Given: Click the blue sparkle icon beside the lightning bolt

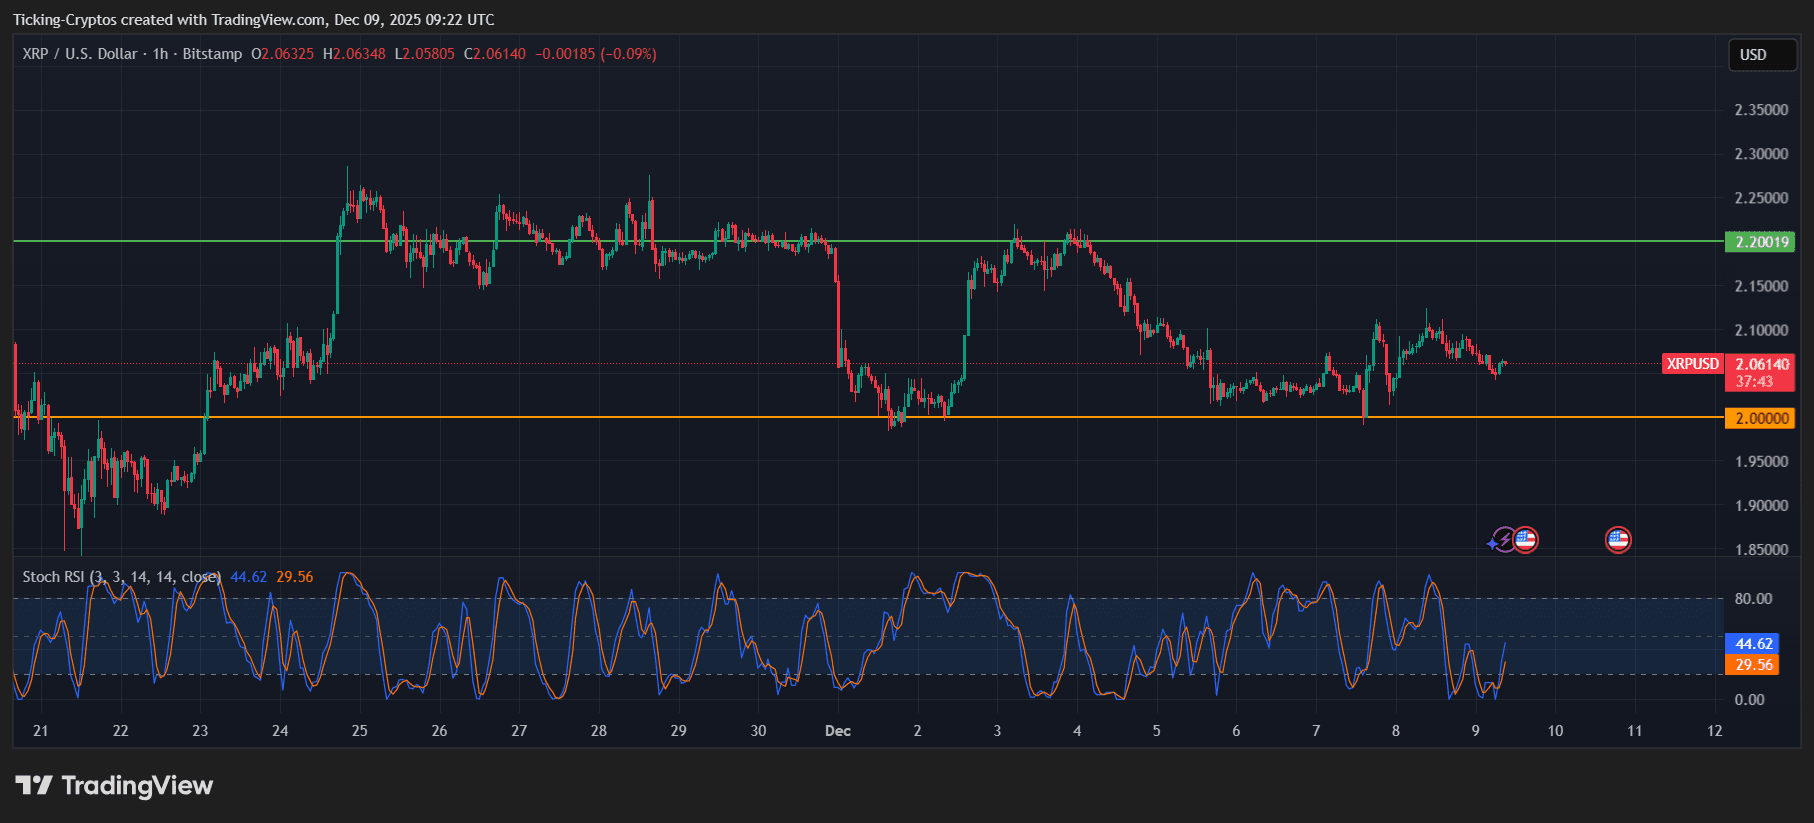Looking at the screenshot, I should [1492, 543].
